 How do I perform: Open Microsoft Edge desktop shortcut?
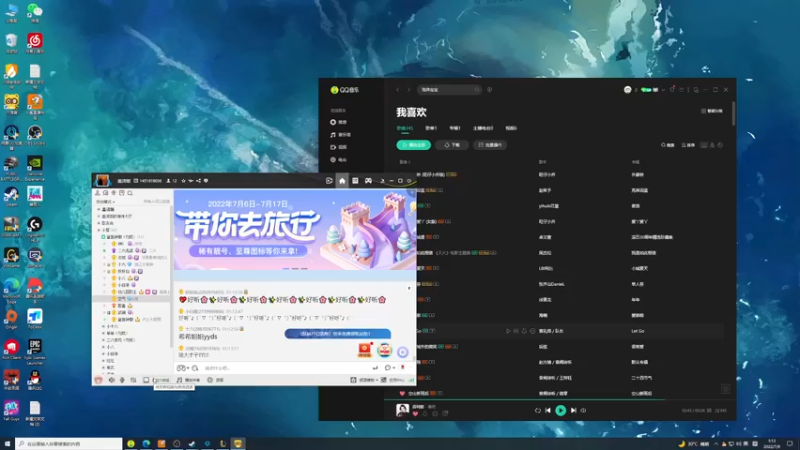pos(11,289)
